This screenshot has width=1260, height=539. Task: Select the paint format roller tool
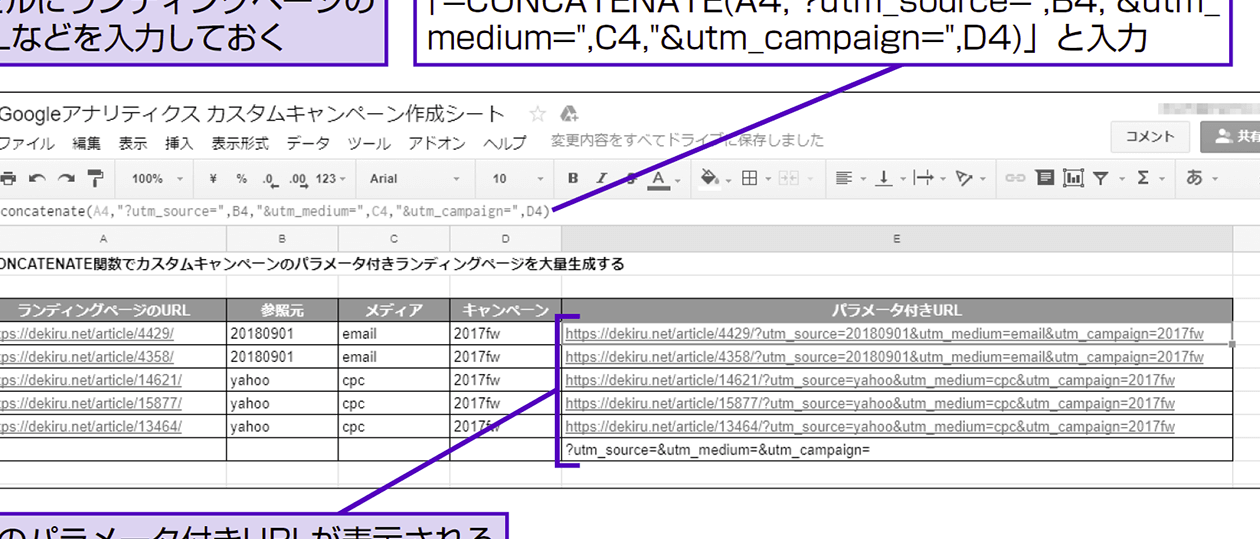pos(95,179)
